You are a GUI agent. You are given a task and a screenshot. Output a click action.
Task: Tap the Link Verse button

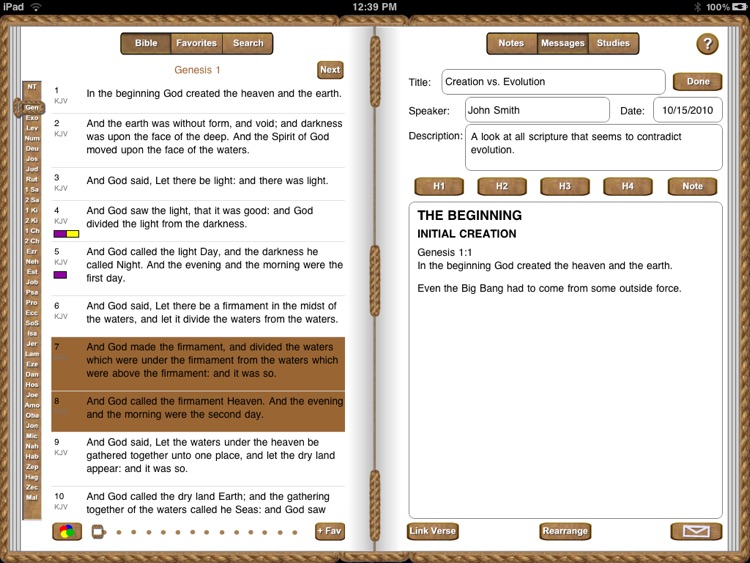[x=432, y=531]
